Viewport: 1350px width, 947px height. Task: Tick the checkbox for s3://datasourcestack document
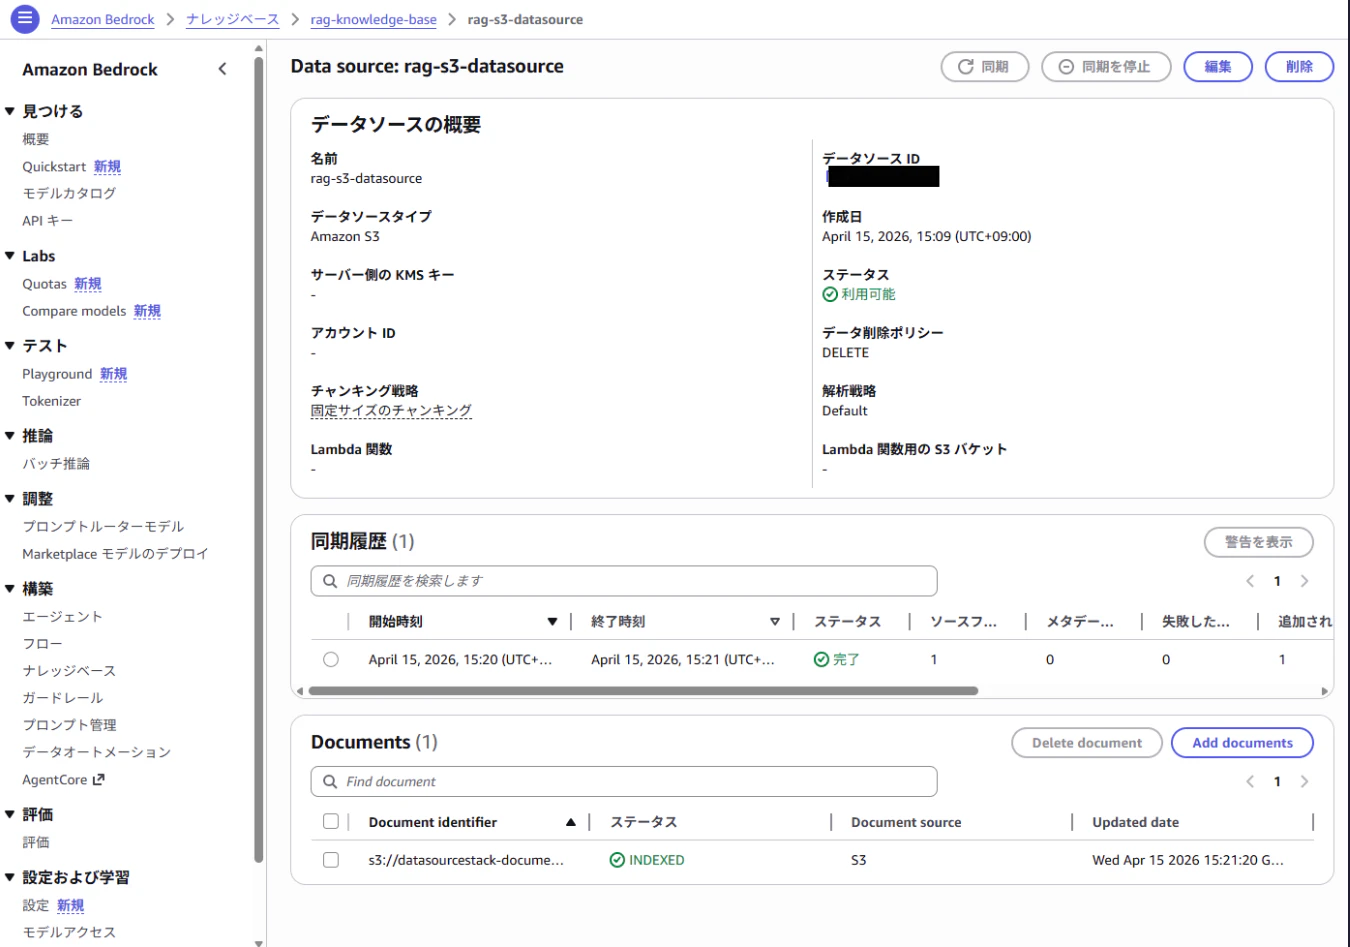pos(331,860)
